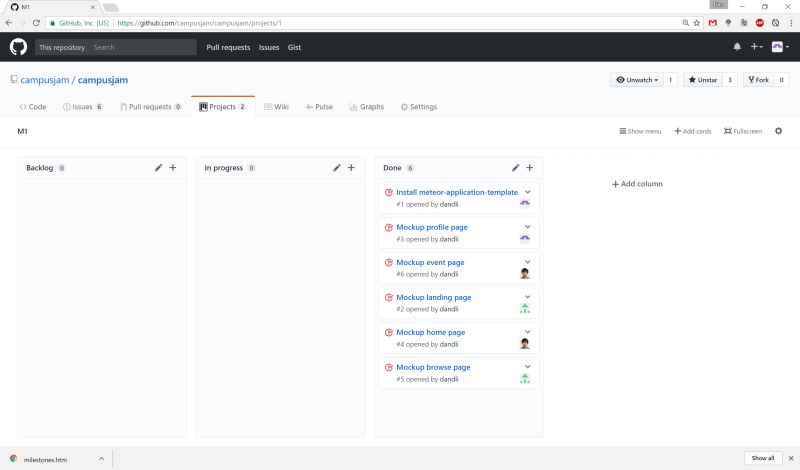800x470 pixels.
Task: Go to campusjam organization link
Action: 45,80
